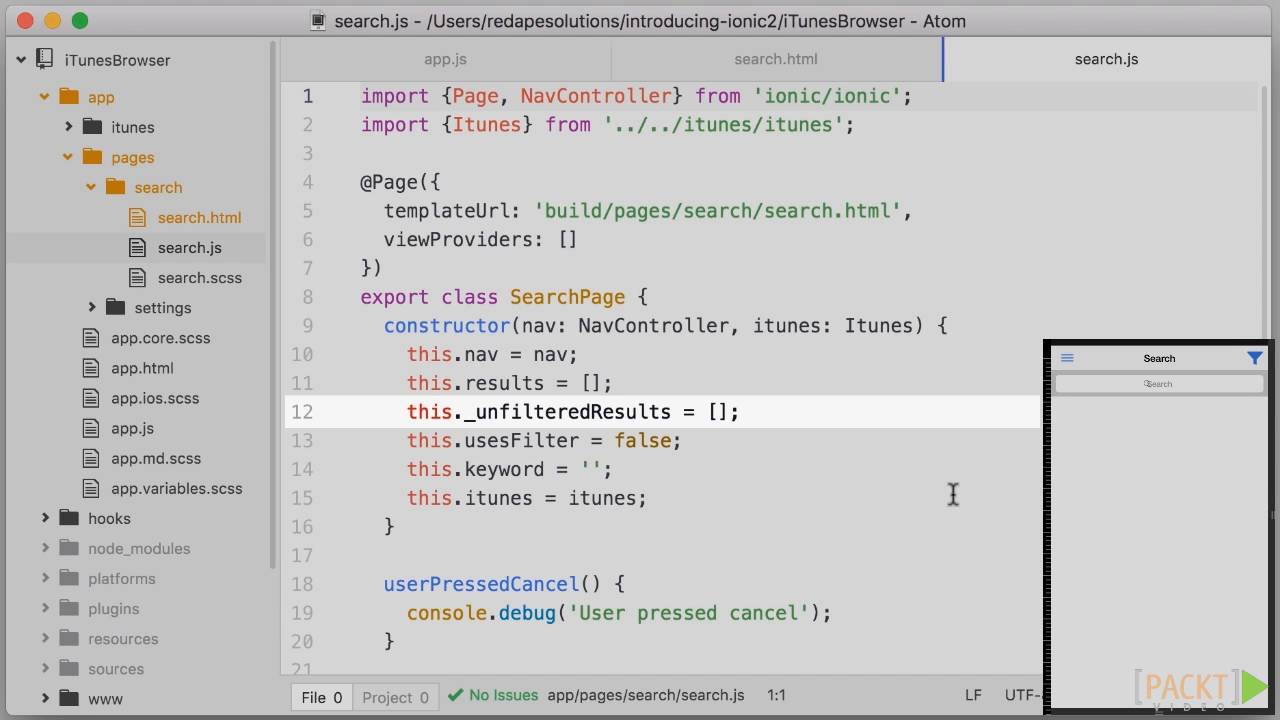
Task: Click the resources folder icon
Action: 69,638
